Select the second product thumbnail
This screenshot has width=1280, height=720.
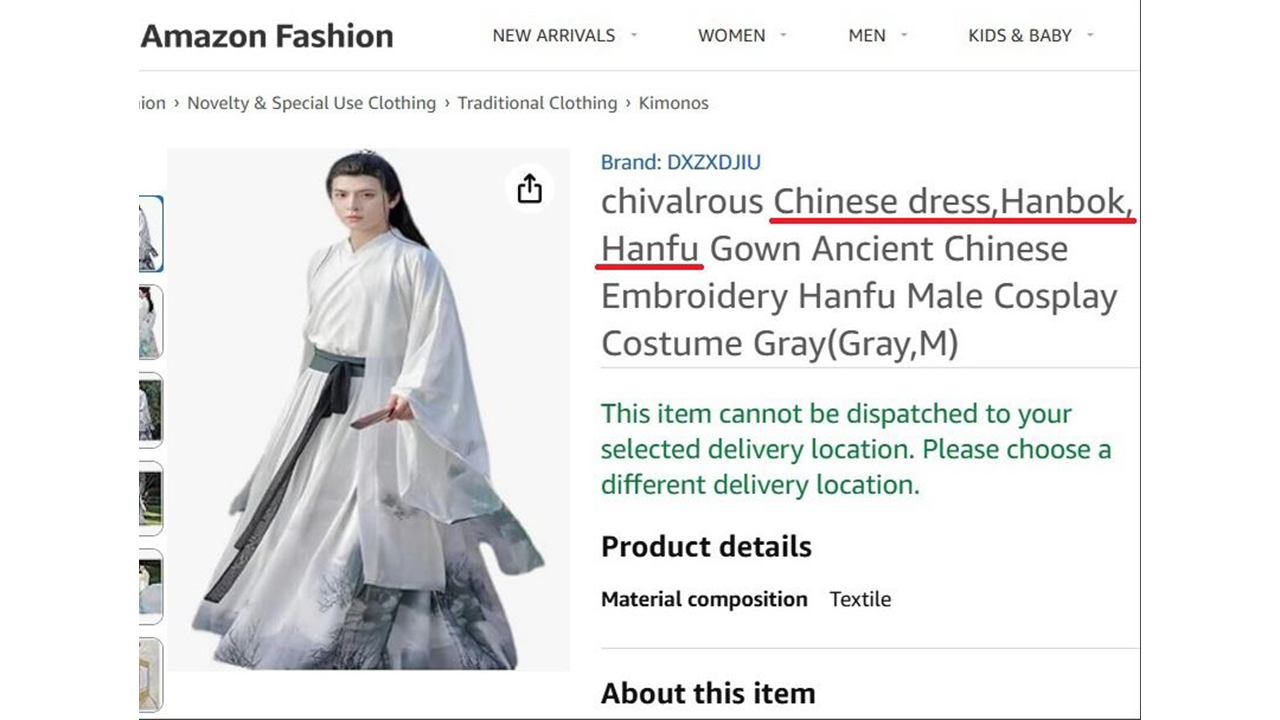pos(150,322)
